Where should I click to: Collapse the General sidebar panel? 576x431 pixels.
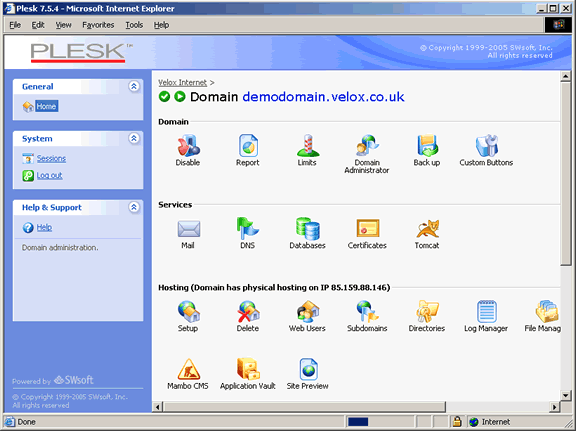[x=134, y=86]
